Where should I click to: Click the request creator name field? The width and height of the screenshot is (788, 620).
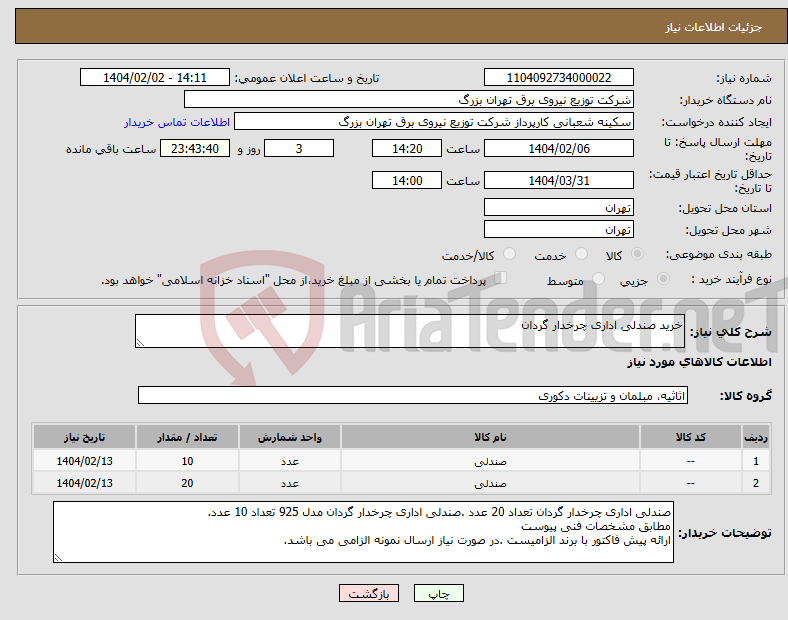434,122
